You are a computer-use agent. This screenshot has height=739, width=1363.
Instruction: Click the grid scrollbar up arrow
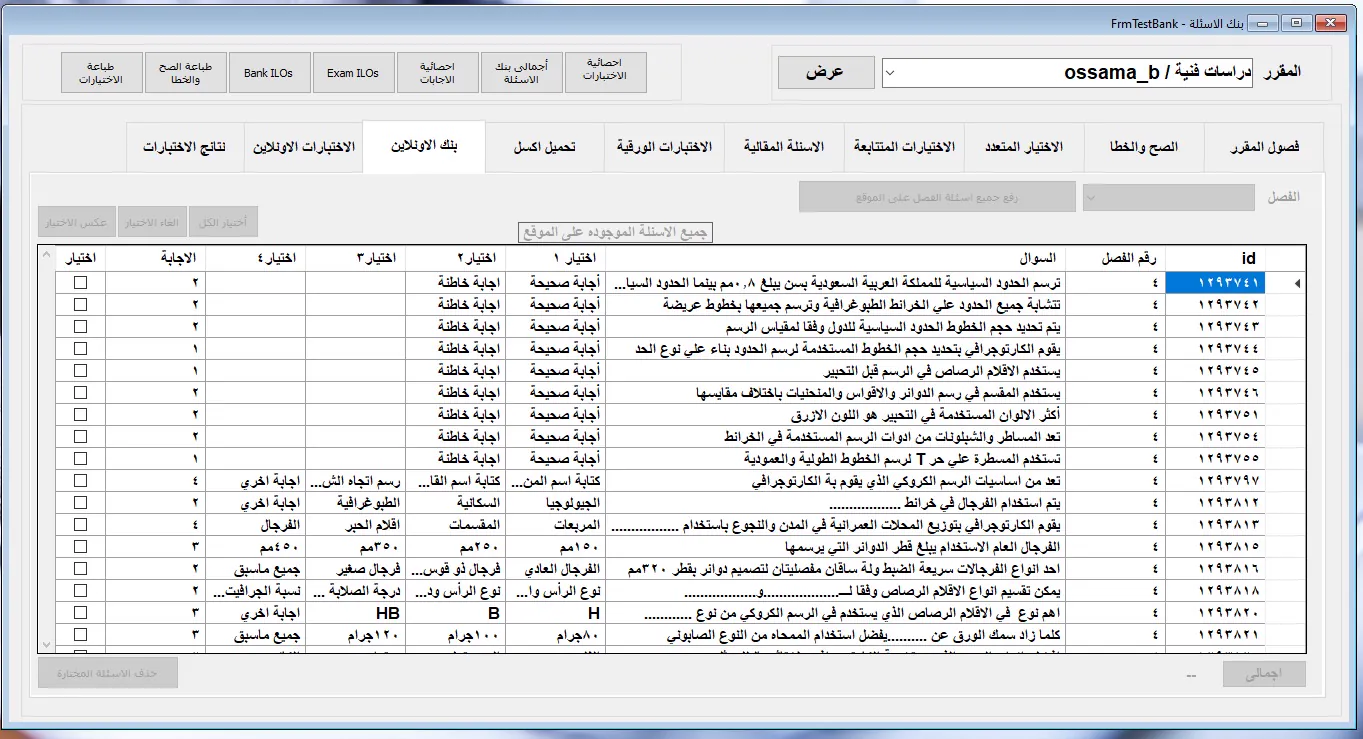click(46, 257)
